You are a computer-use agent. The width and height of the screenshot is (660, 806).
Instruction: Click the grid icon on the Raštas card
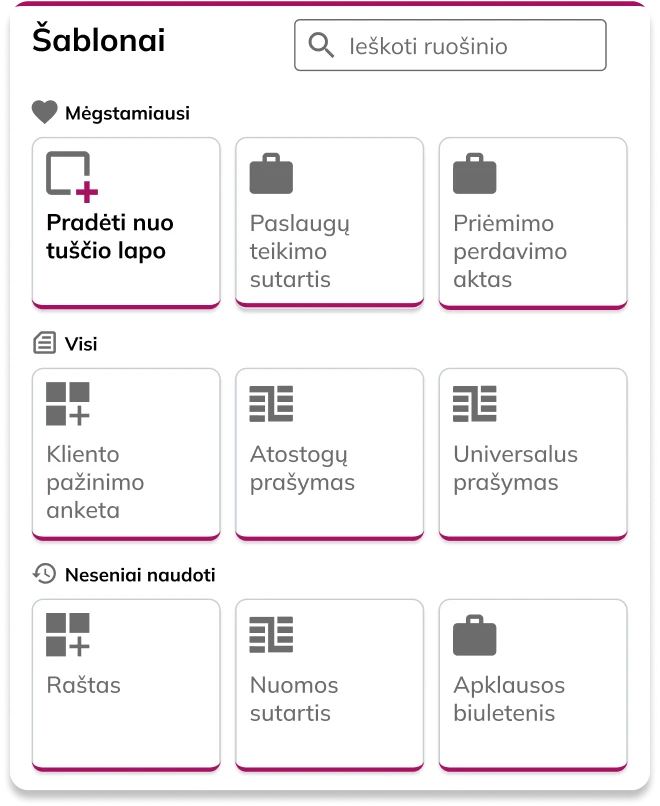66,635
